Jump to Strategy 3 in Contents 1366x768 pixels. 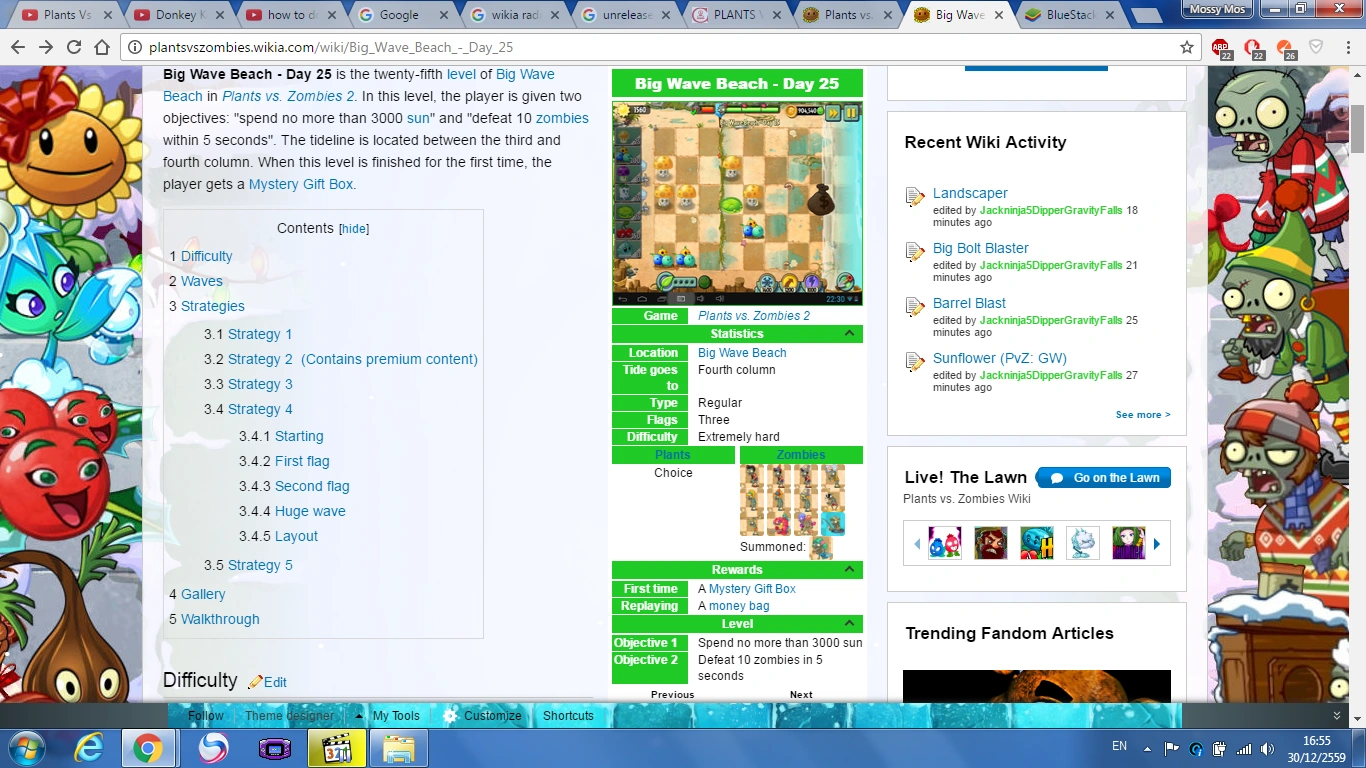click(260, 384)
